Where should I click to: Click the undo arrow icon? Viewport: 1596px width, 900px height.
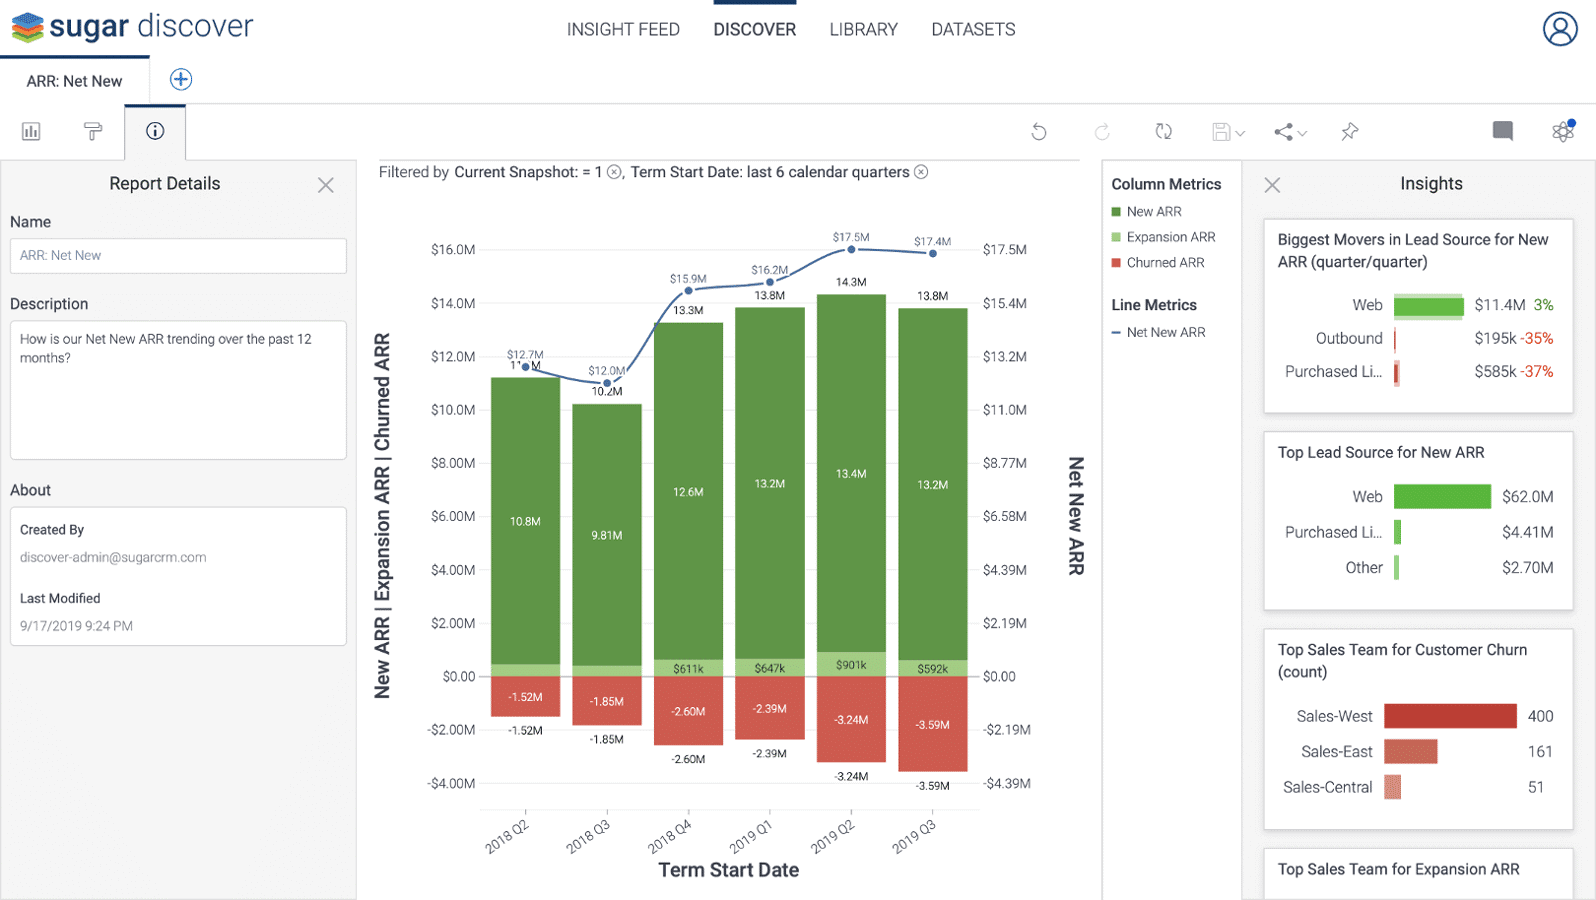pos(1039,131)
